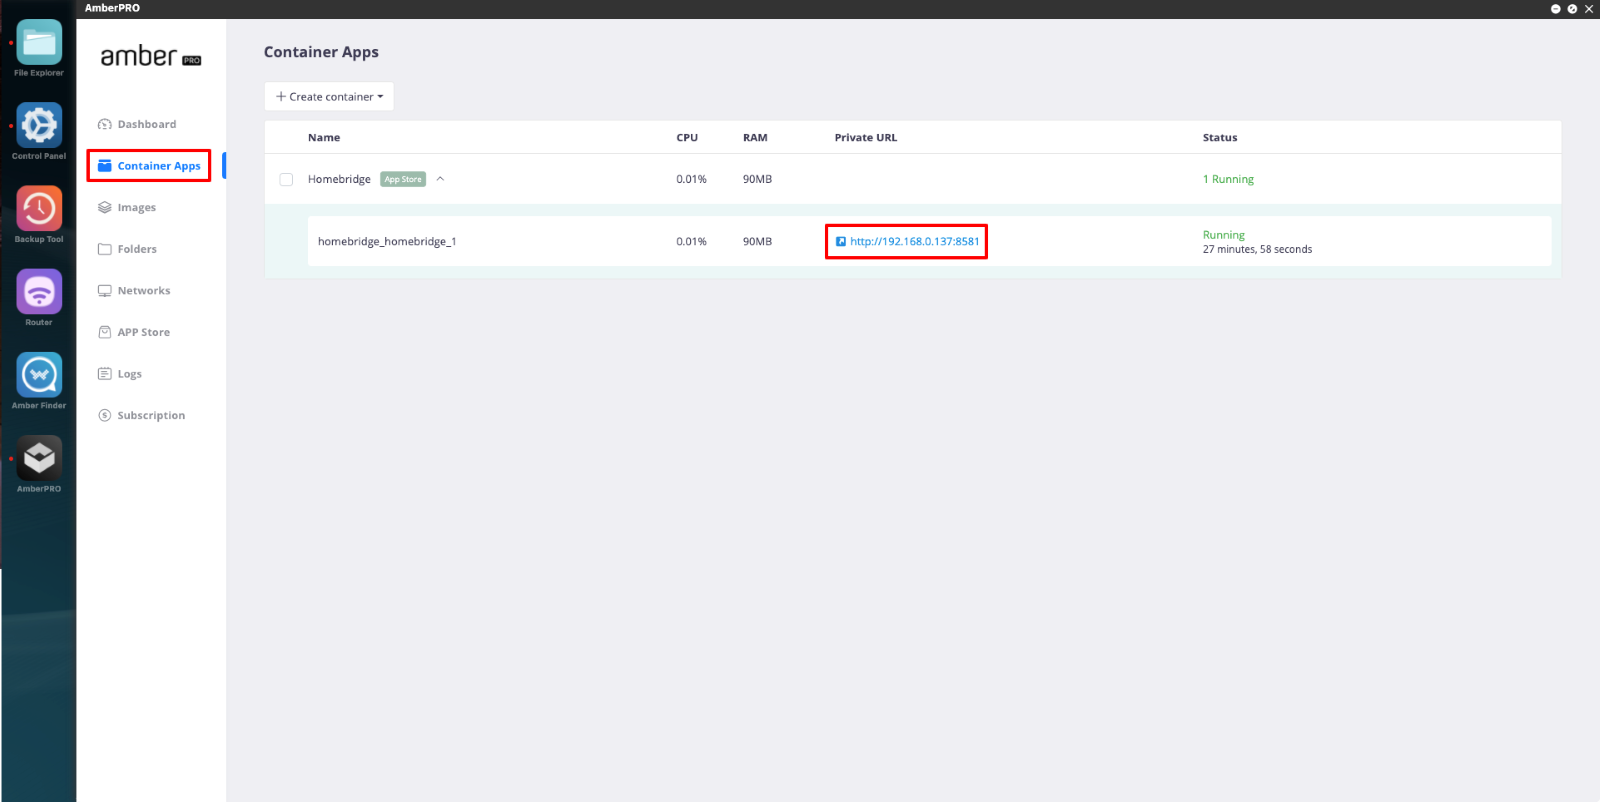Click the Status column header

(x=1220, y=138)
